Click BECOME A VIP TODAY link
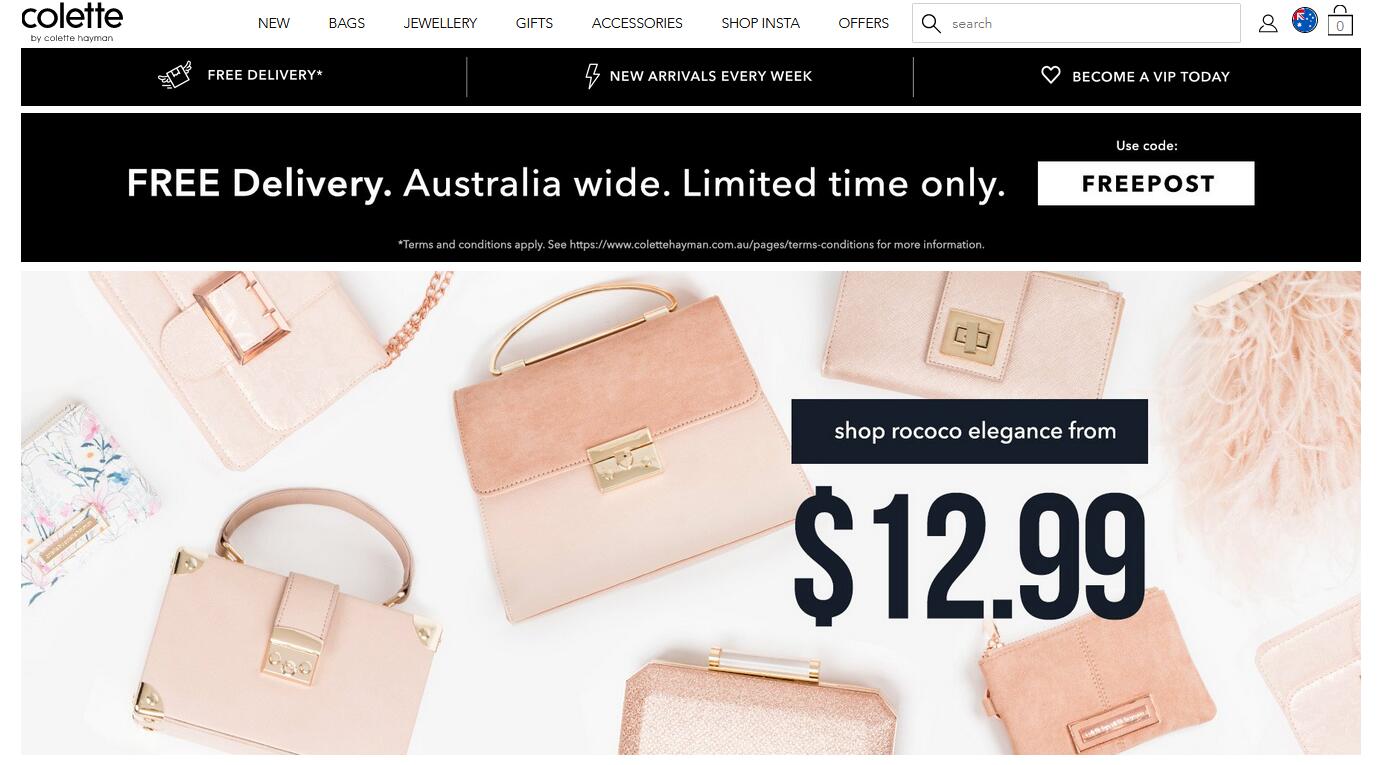Screen dimensions: 1378x765 (1151, 76)
